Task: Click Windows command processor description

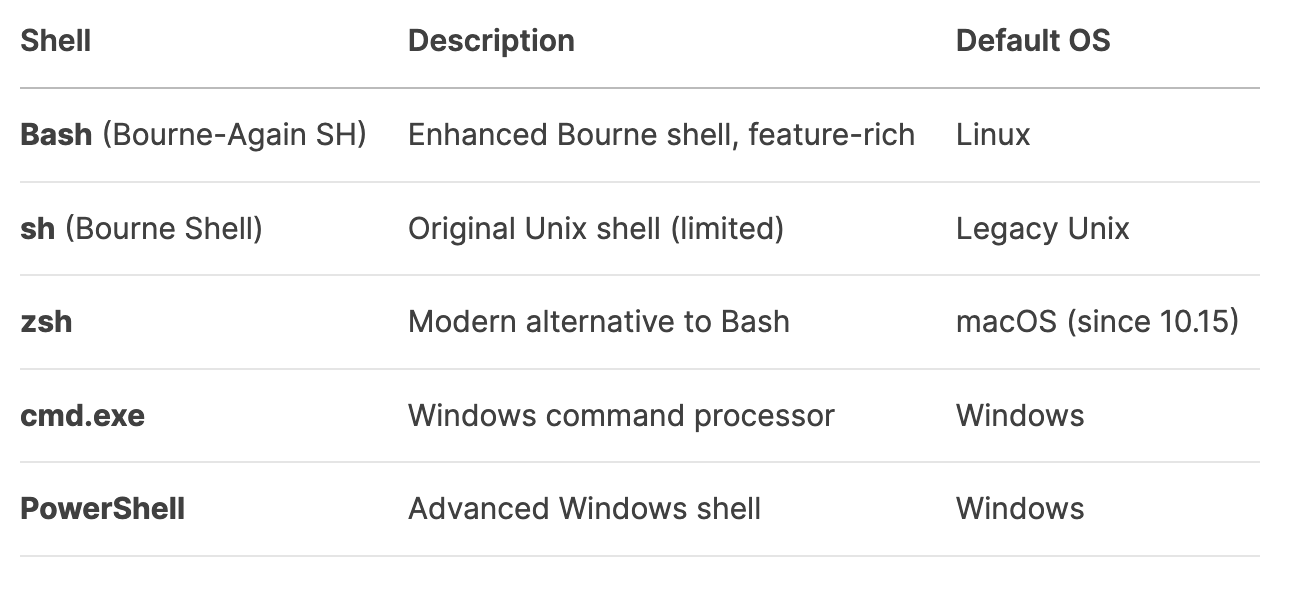Action: pos(621,415)
